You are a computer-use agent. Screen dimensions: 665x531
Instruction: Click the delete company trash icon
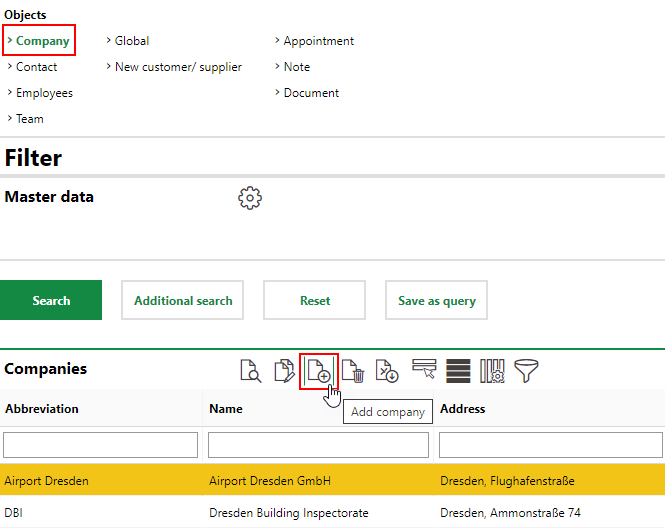pos(353,371)
